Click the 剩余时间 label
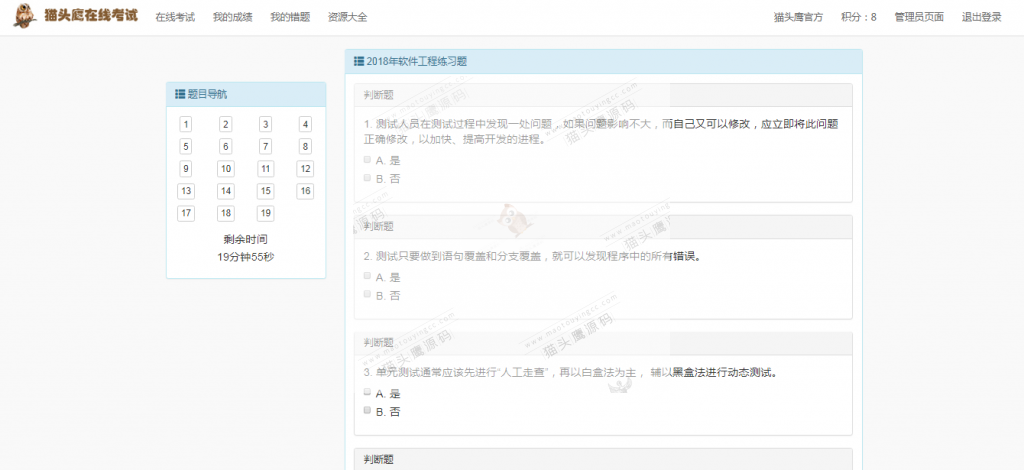Screen dimensions: 1024x470 coord(246,240)
